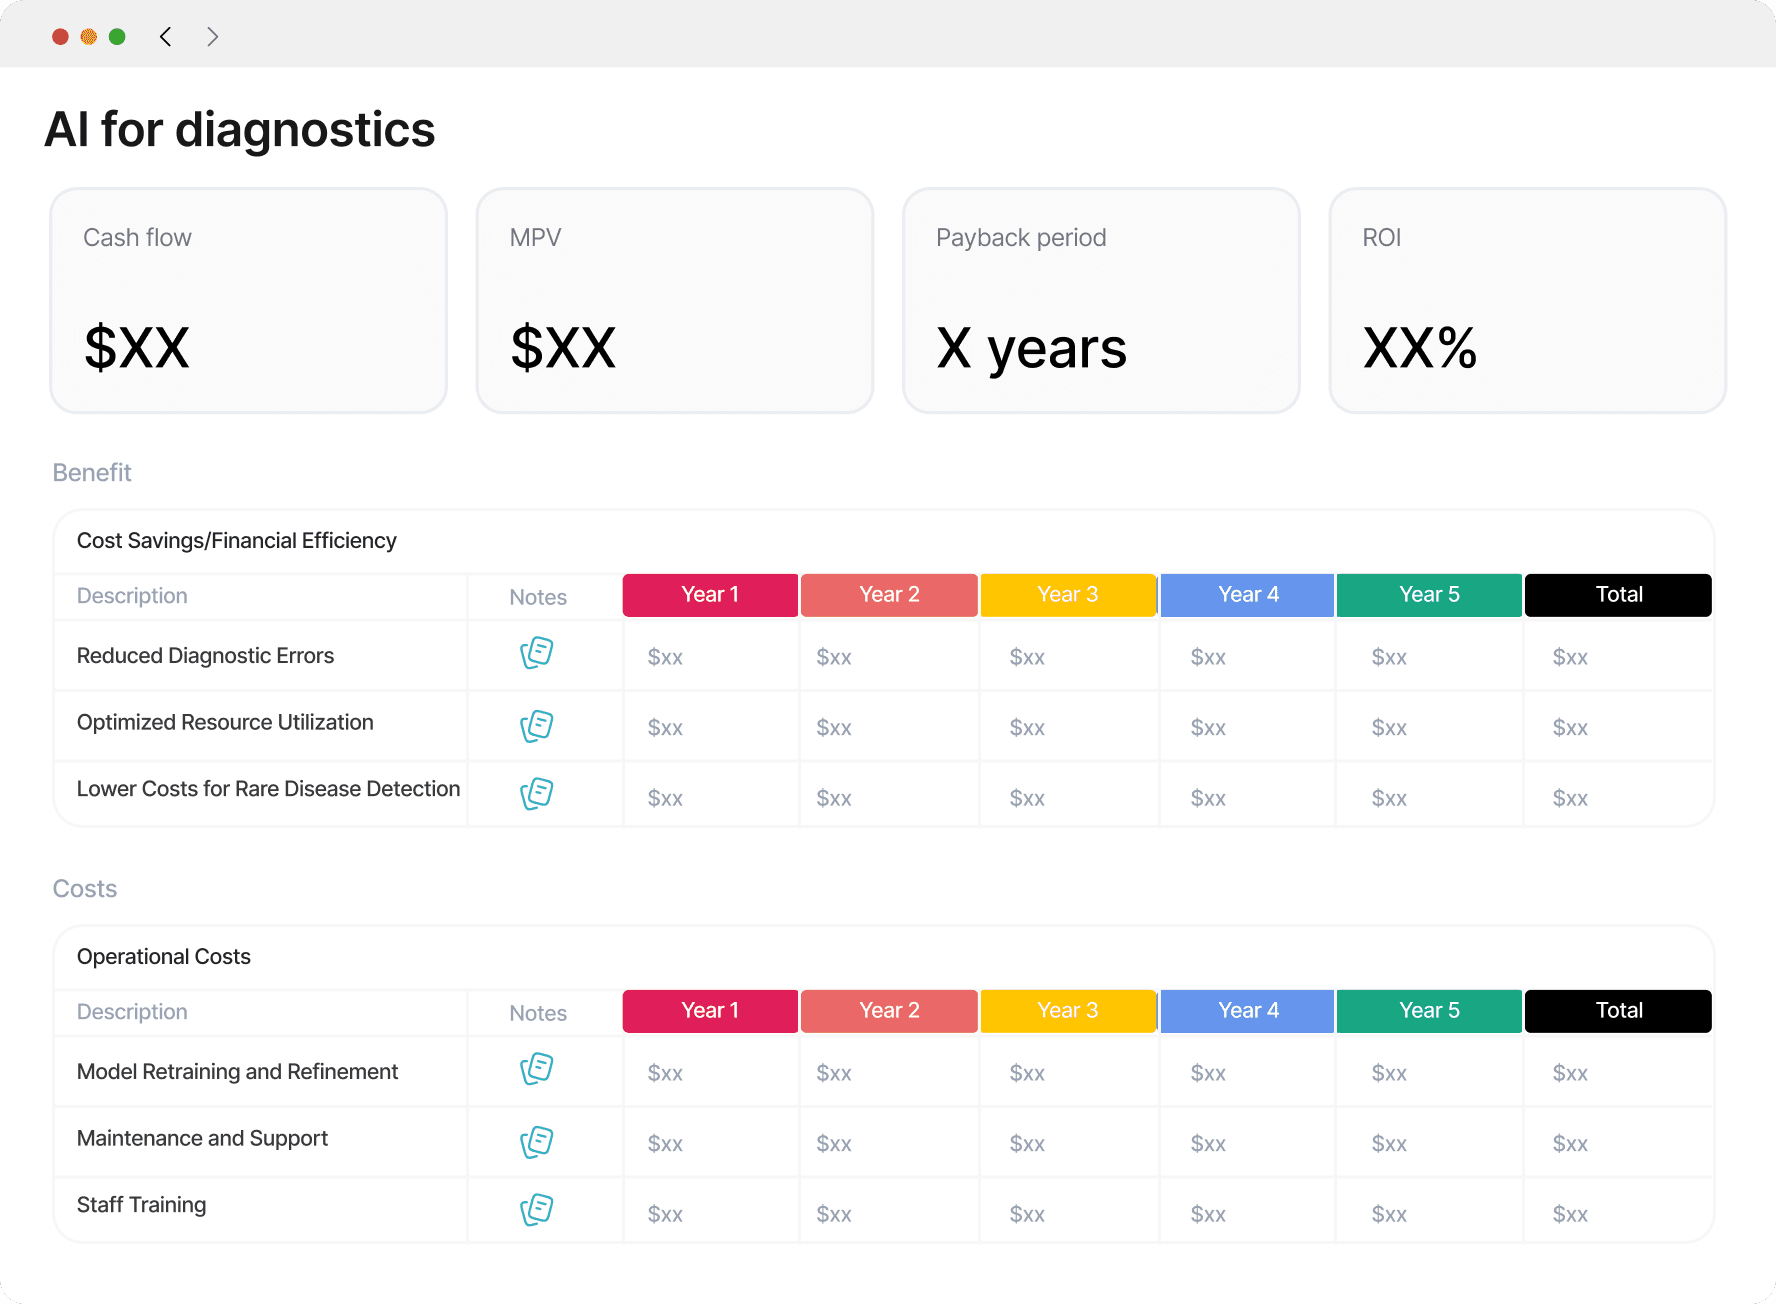1776x1304 pixels.
Task: Click the Cash flow summary card
Action: pos(248,300)
